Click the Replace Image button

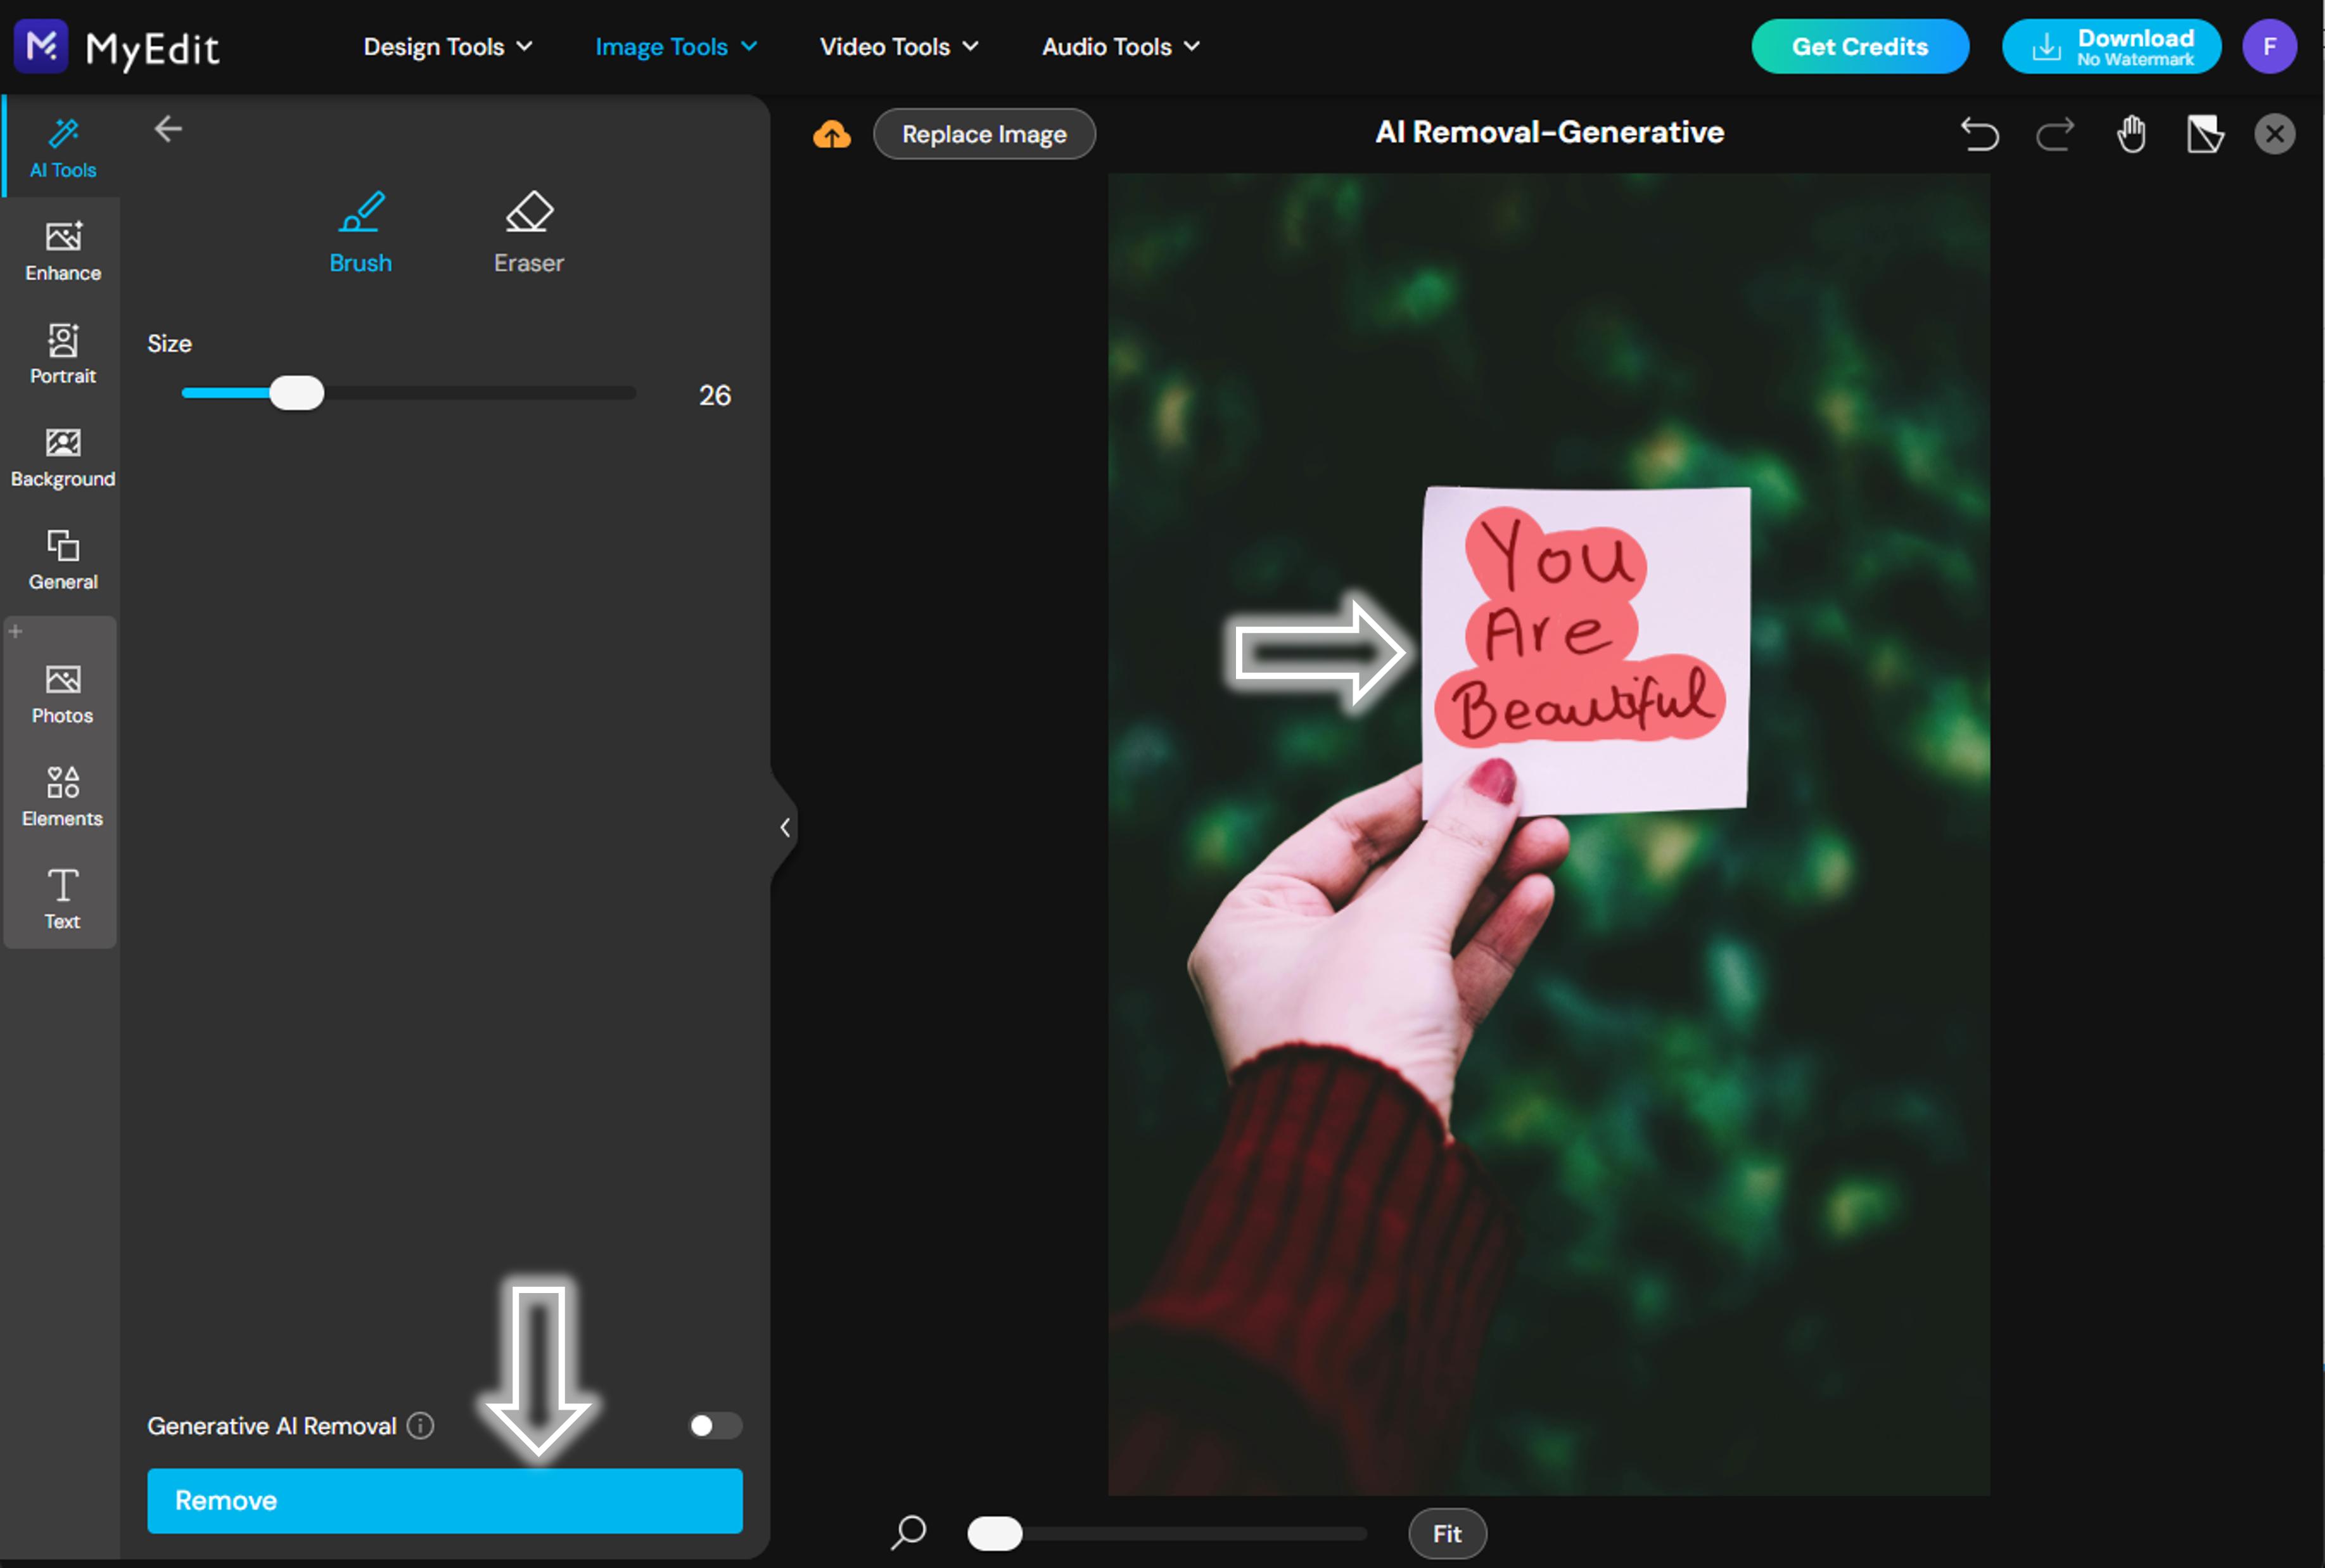tap(983, 134)
